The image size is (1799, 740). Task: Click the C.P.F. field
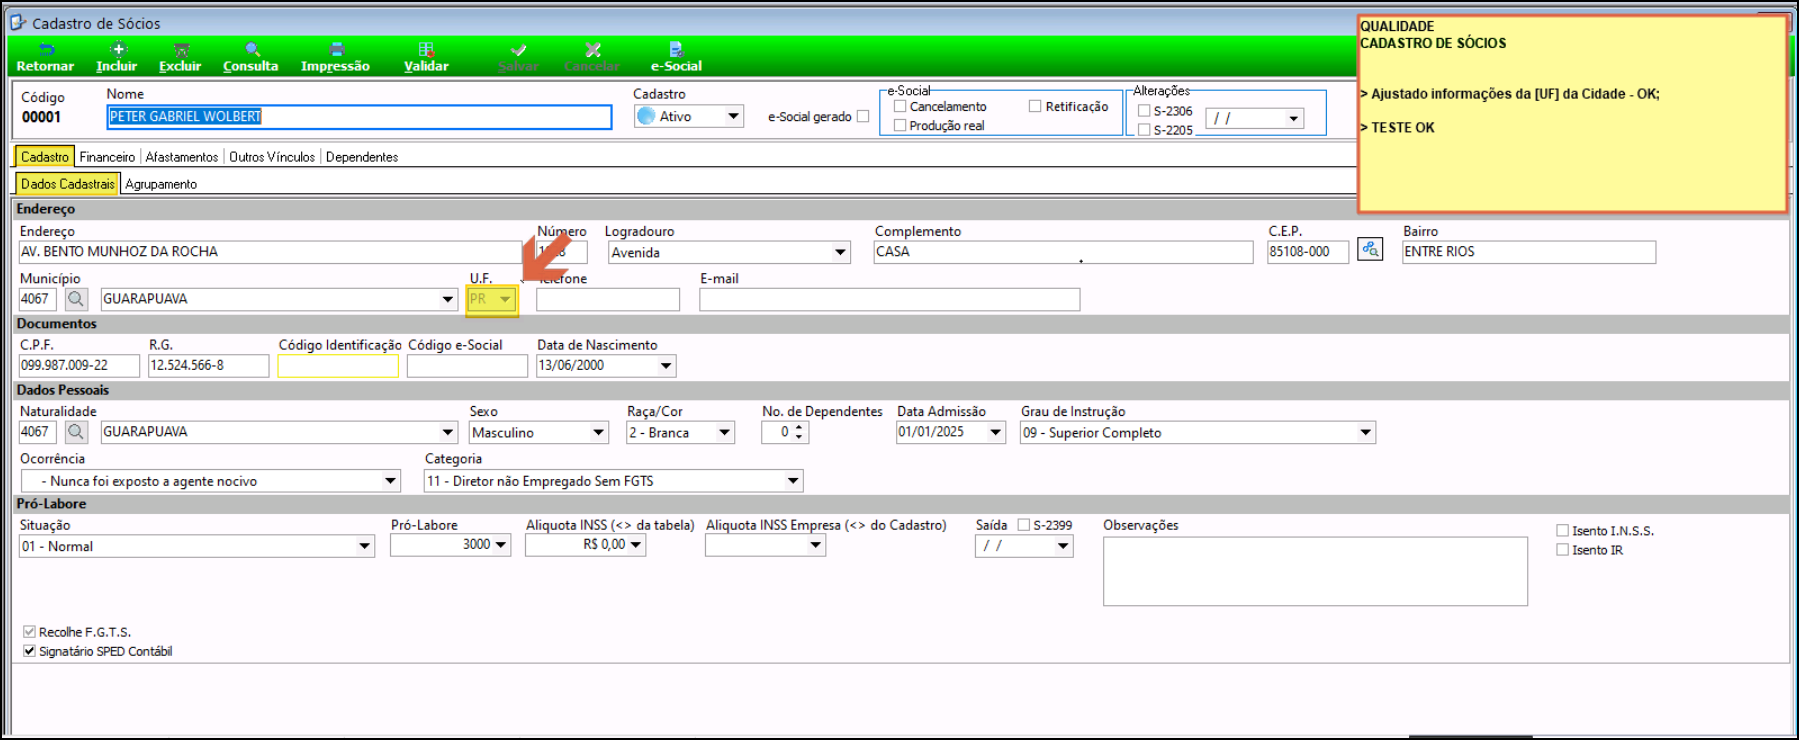coord(79,366)
